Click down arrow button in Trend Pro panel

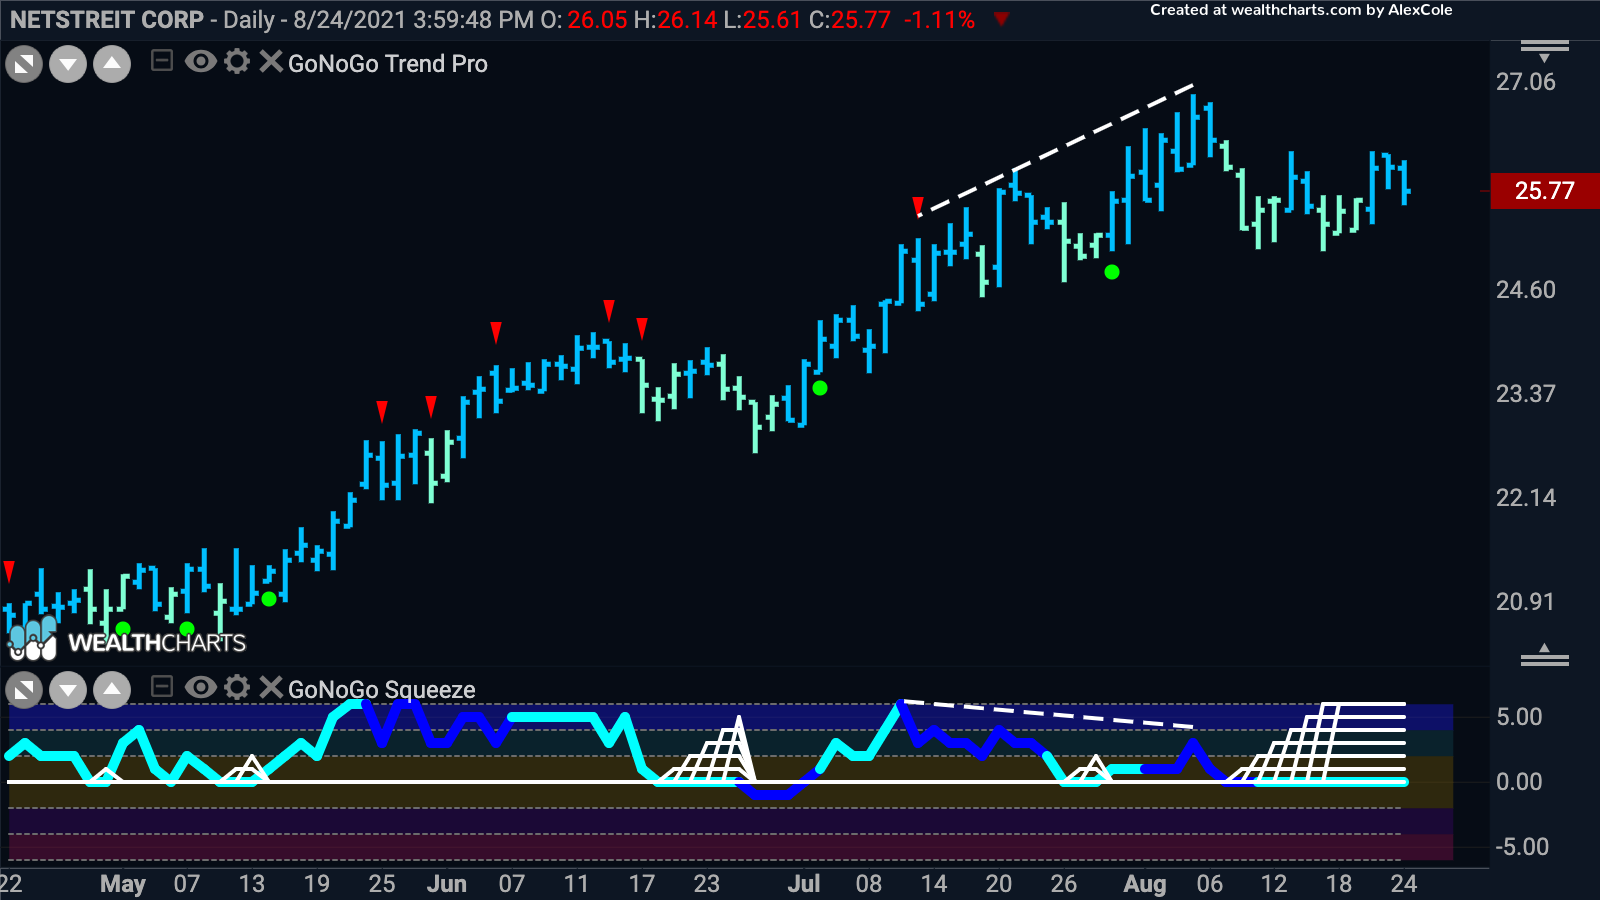click(x=68, y=65)
